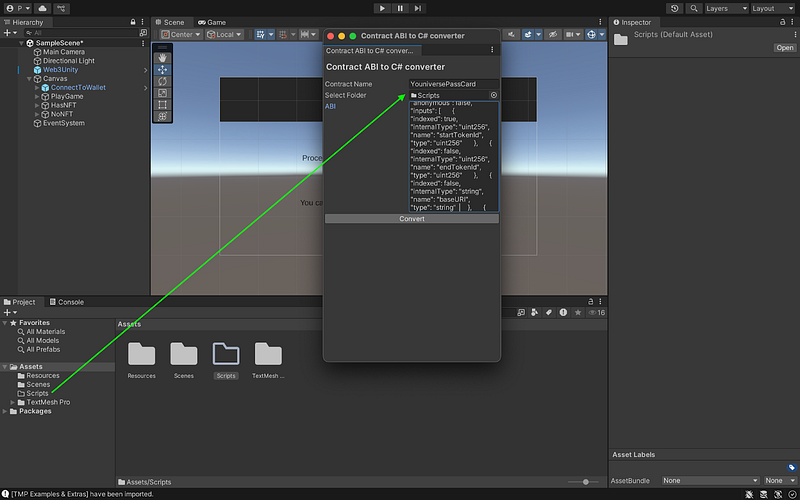Open the Local handle rotation dropdown
800x500 pixels.
pos(224,35)
